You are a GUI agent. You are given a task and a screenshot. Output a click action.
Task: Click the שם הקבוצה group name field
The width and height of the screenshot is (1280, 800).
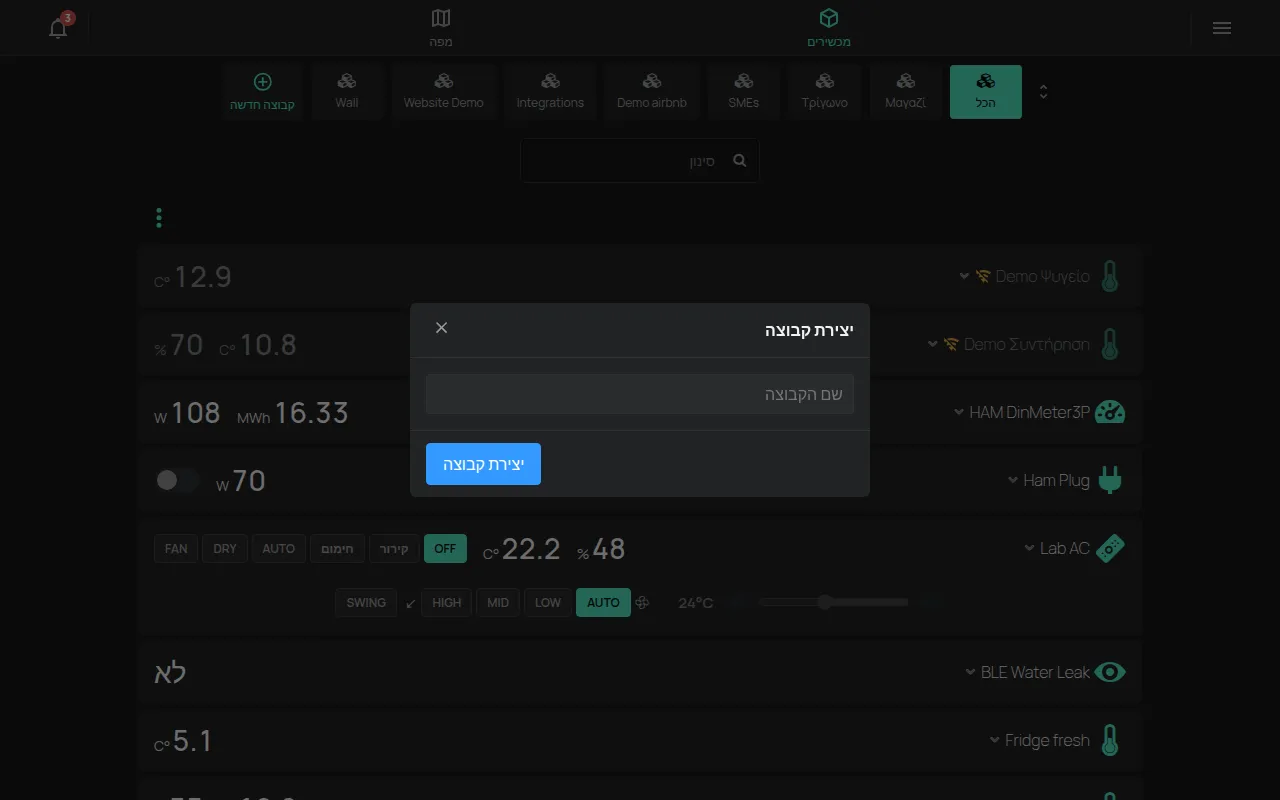pyautogui.click(x=640, y=394)
